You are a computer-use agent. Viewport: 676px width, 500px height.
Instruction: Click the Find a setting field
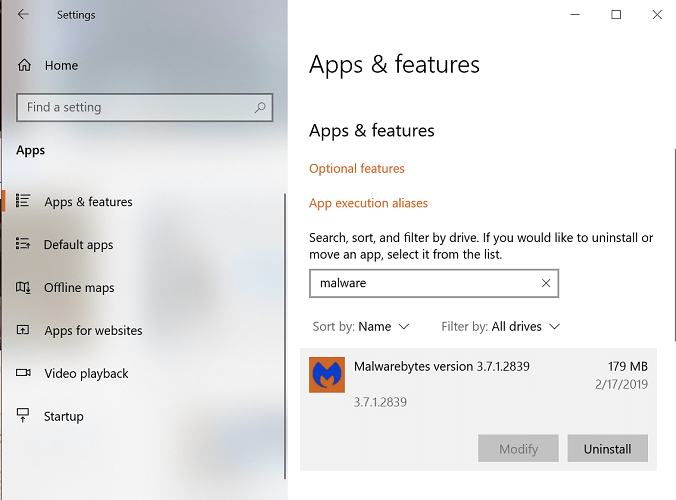click(x=135, y=108)
